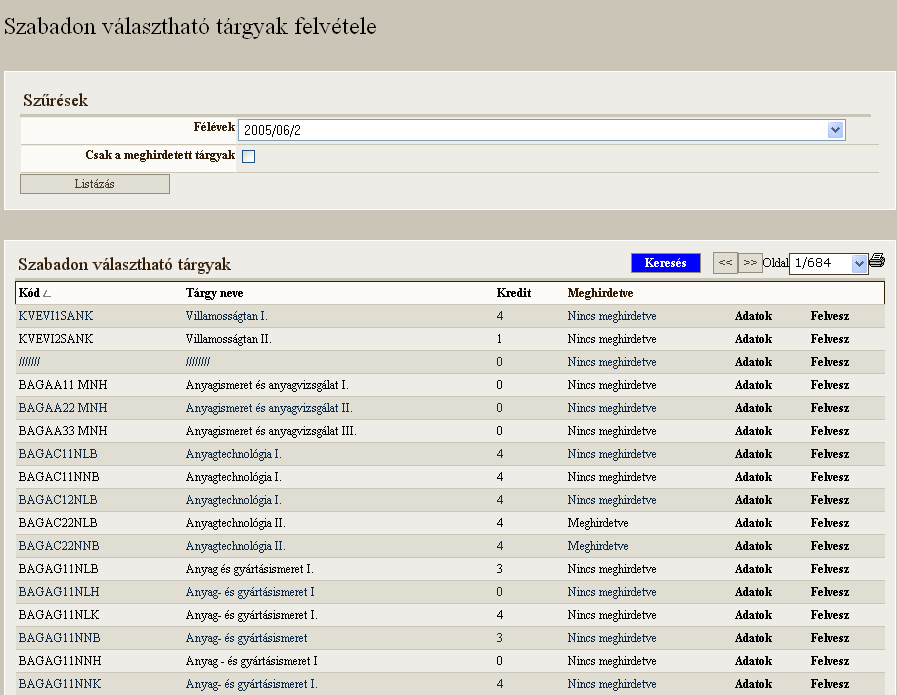Open Adatok for BAGAC22NLB row

click(753, 523)
